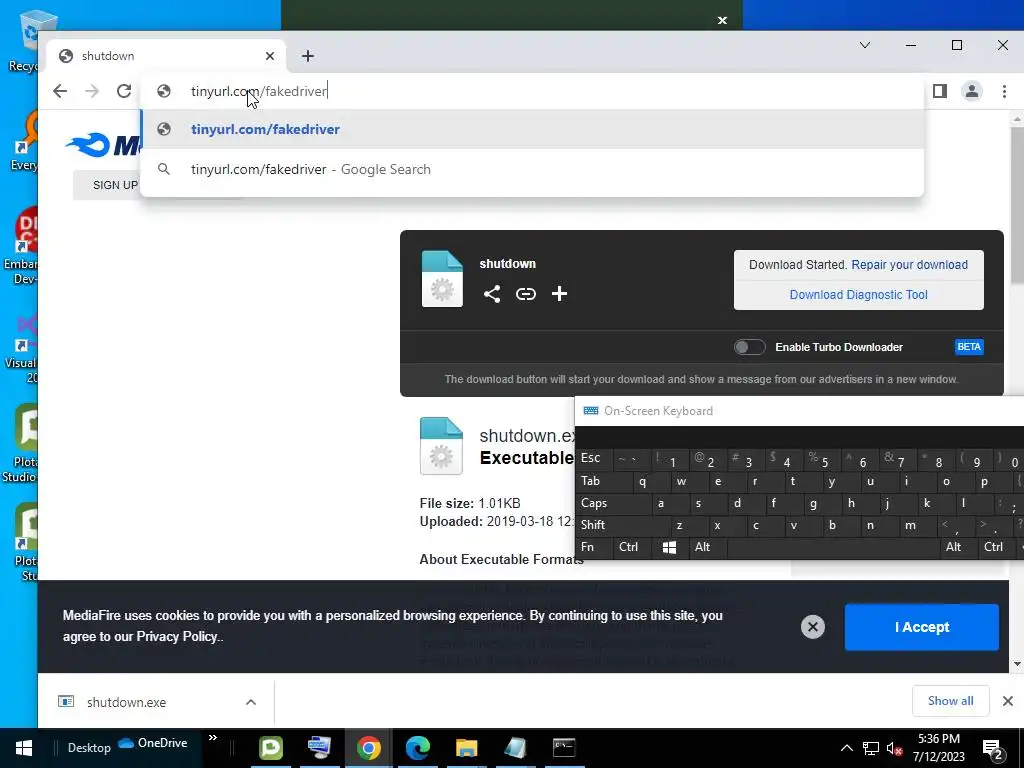
Task: Open the side panel icon in Chrome toolbar
Action: (940, 91)
